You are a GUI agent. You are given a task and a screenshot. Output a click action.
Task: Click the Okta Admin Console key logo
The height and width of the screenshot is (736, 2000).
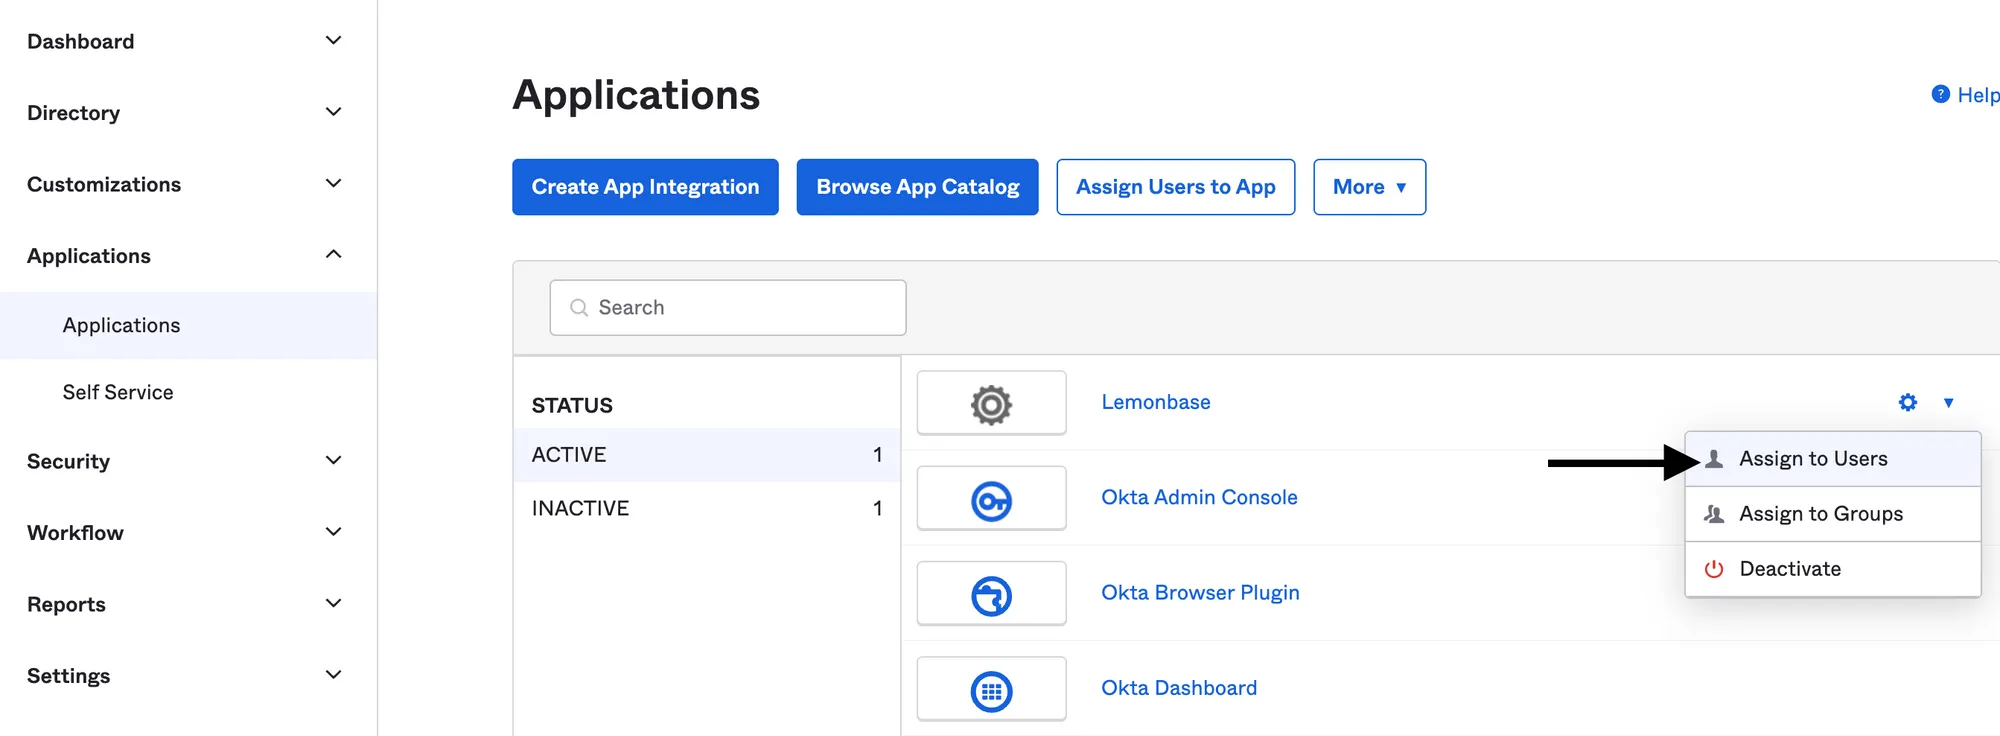pos(991,500)
